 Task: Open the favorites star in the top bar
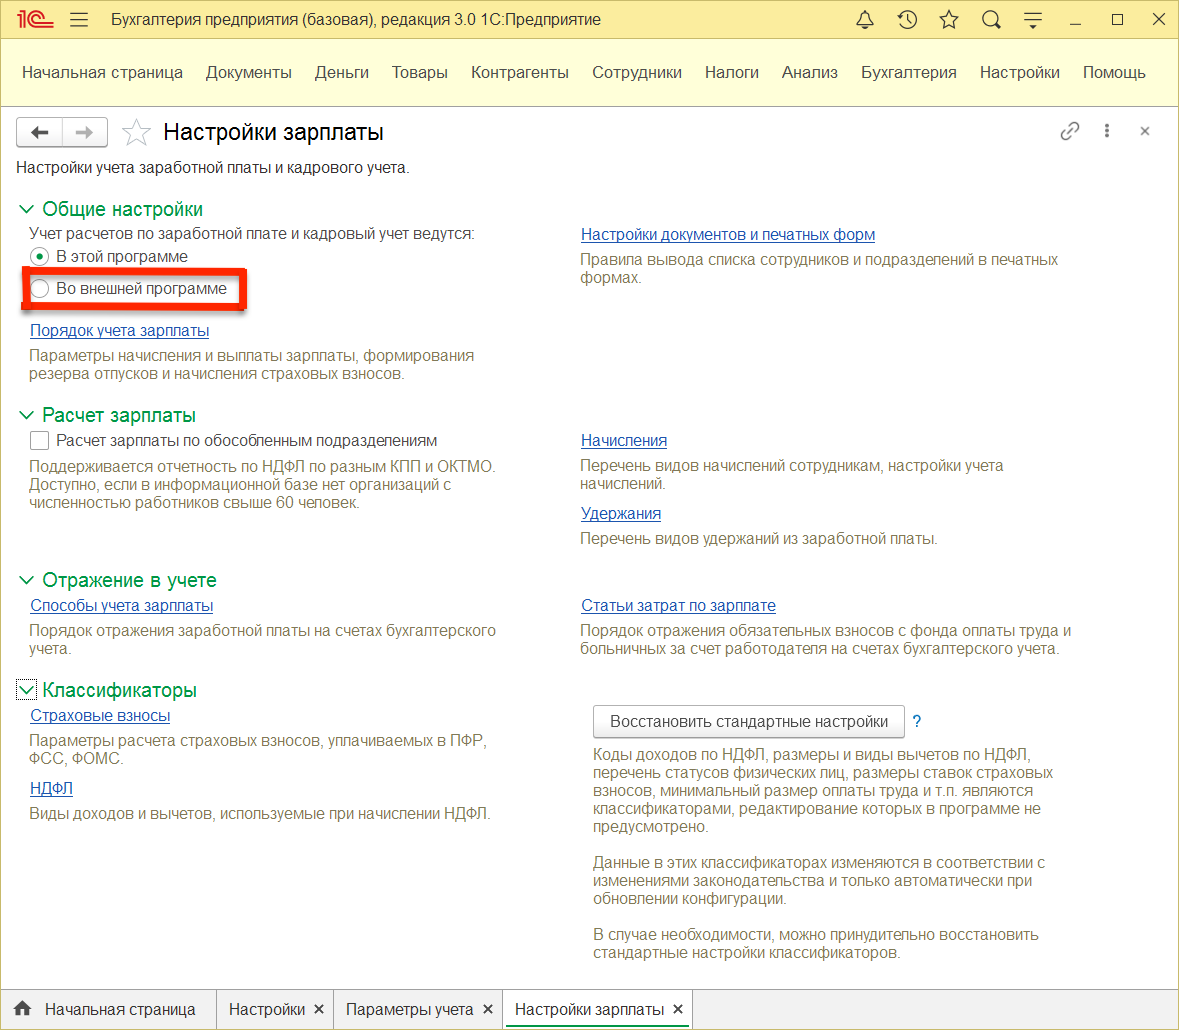click(x=948, y=18)
